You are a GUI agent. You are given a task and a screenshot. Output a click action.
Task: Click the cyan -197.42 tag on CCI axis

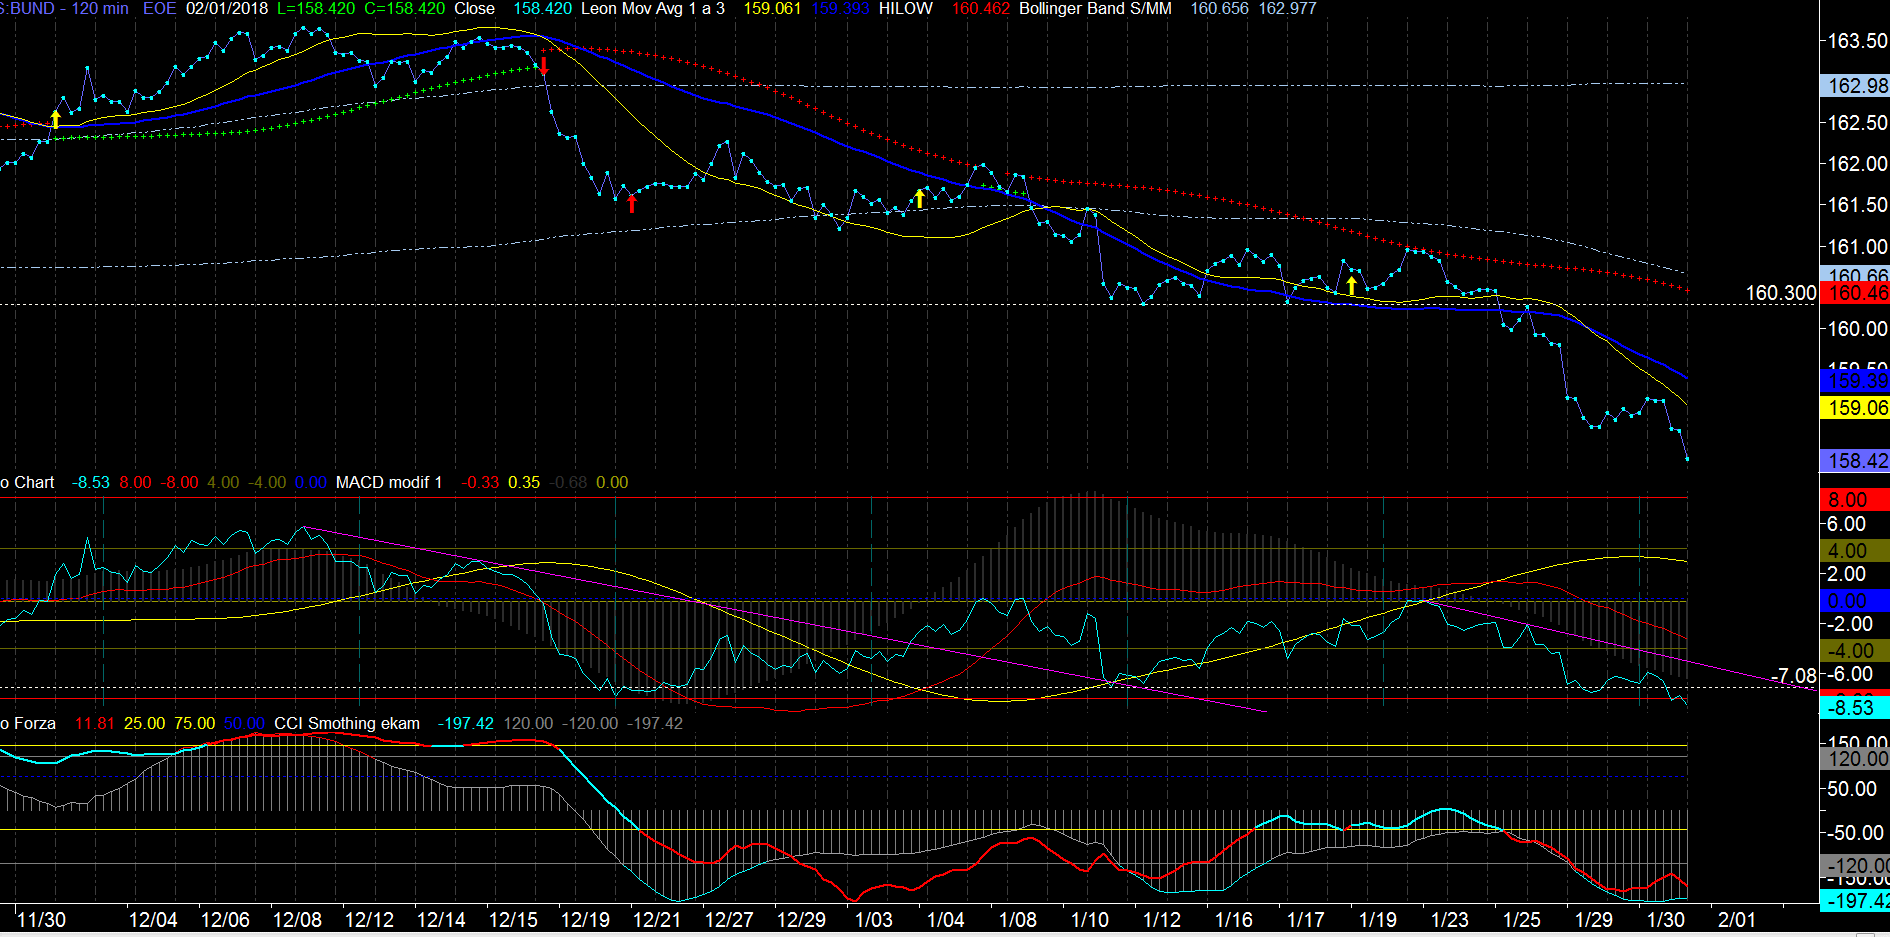pyautogui.click(x=1855, y=901)
